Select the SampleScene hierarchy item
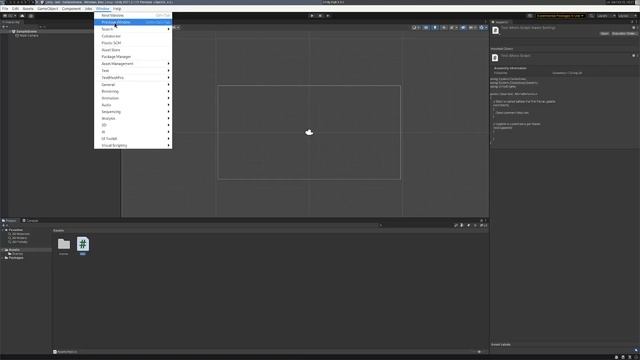The image size is (640, 360). [27, 31]
